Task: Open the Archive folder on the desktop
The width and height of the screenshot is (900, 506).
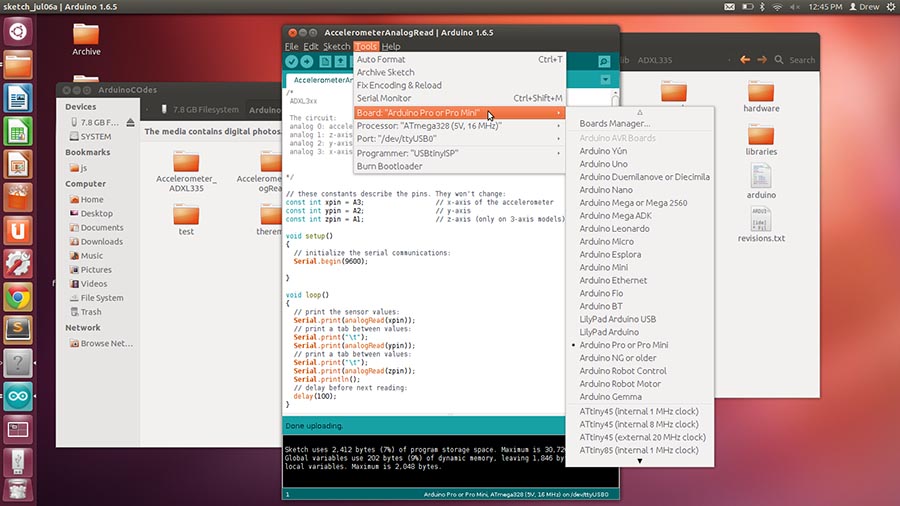Action: 86,39
